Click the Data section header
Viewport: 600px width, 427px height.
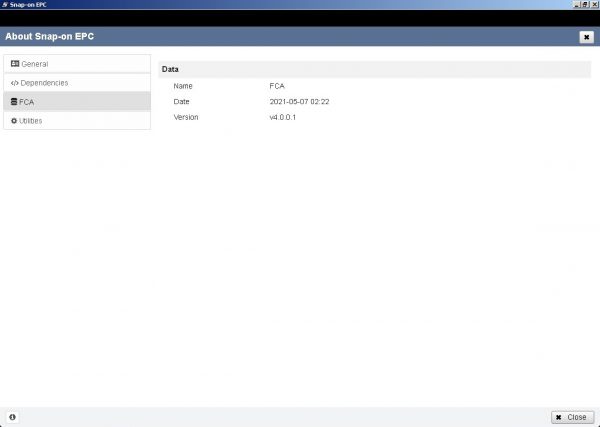(375, 69)
